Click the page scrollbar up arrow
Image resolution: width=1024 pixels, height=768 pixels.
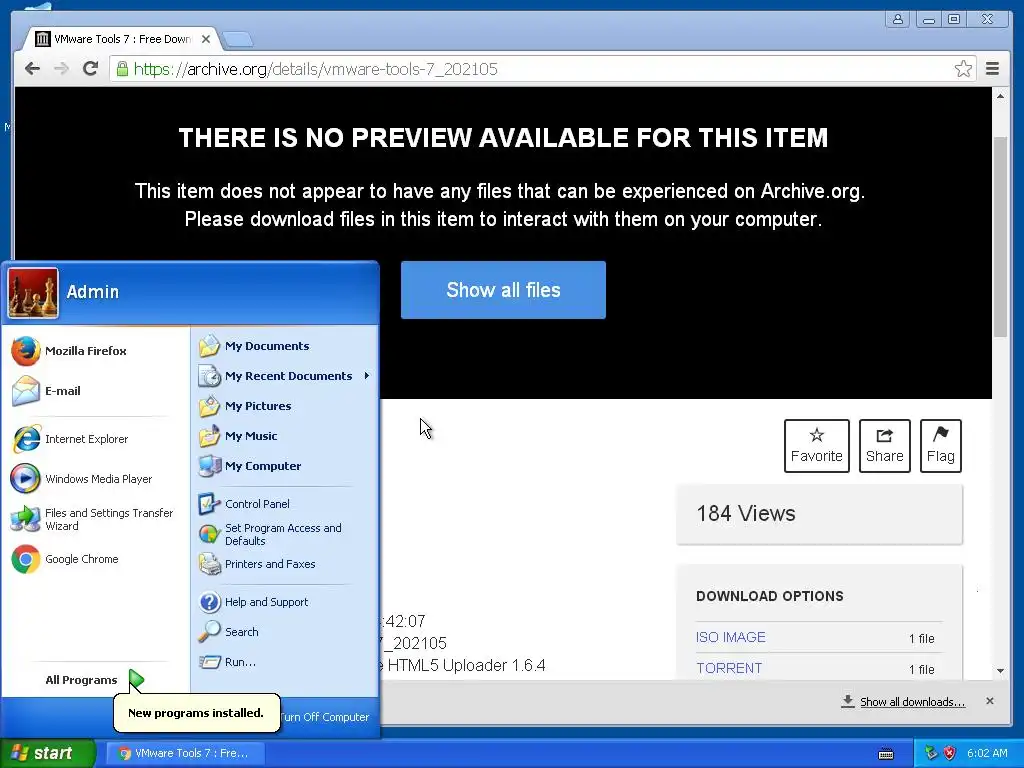[1000, 96]
